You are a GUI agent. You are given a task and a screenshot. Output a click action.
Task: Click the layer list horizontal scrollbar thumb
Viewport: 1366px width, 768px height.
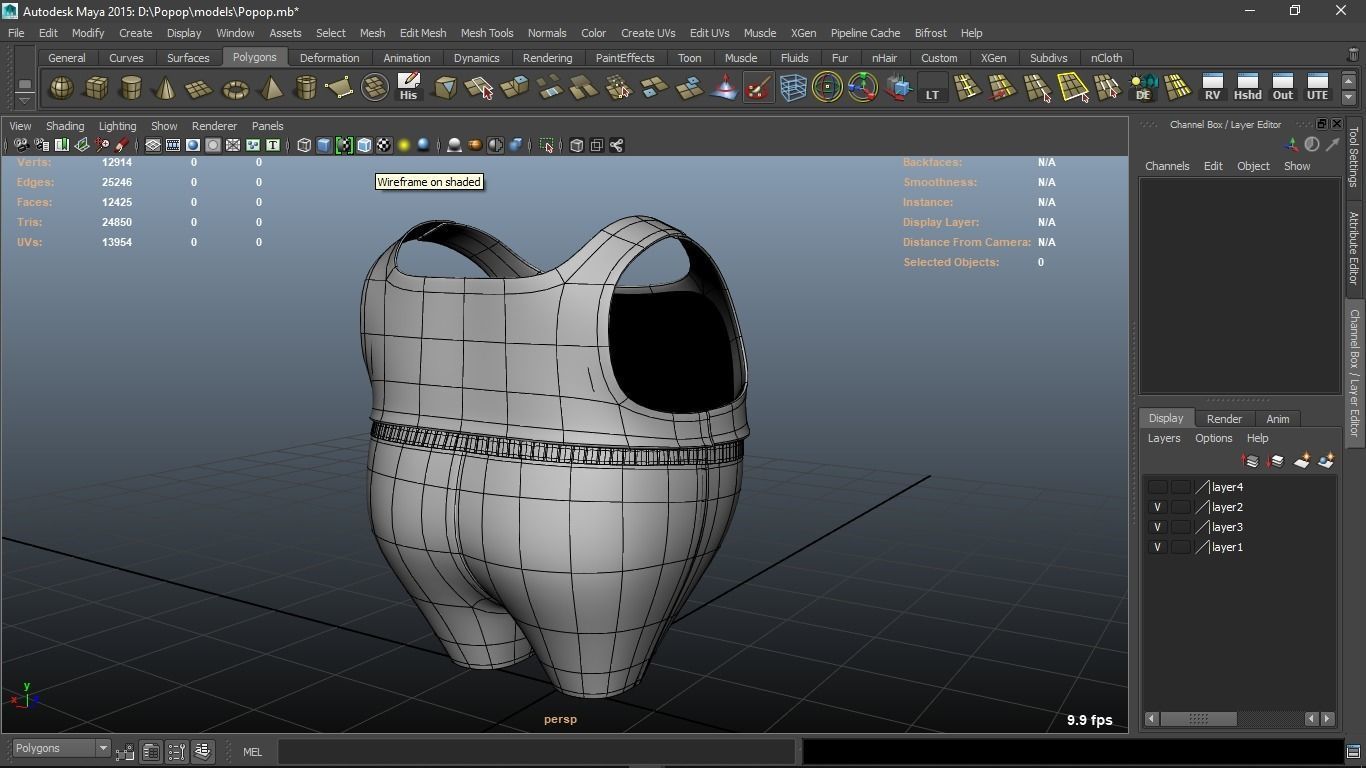point(1198,718)
